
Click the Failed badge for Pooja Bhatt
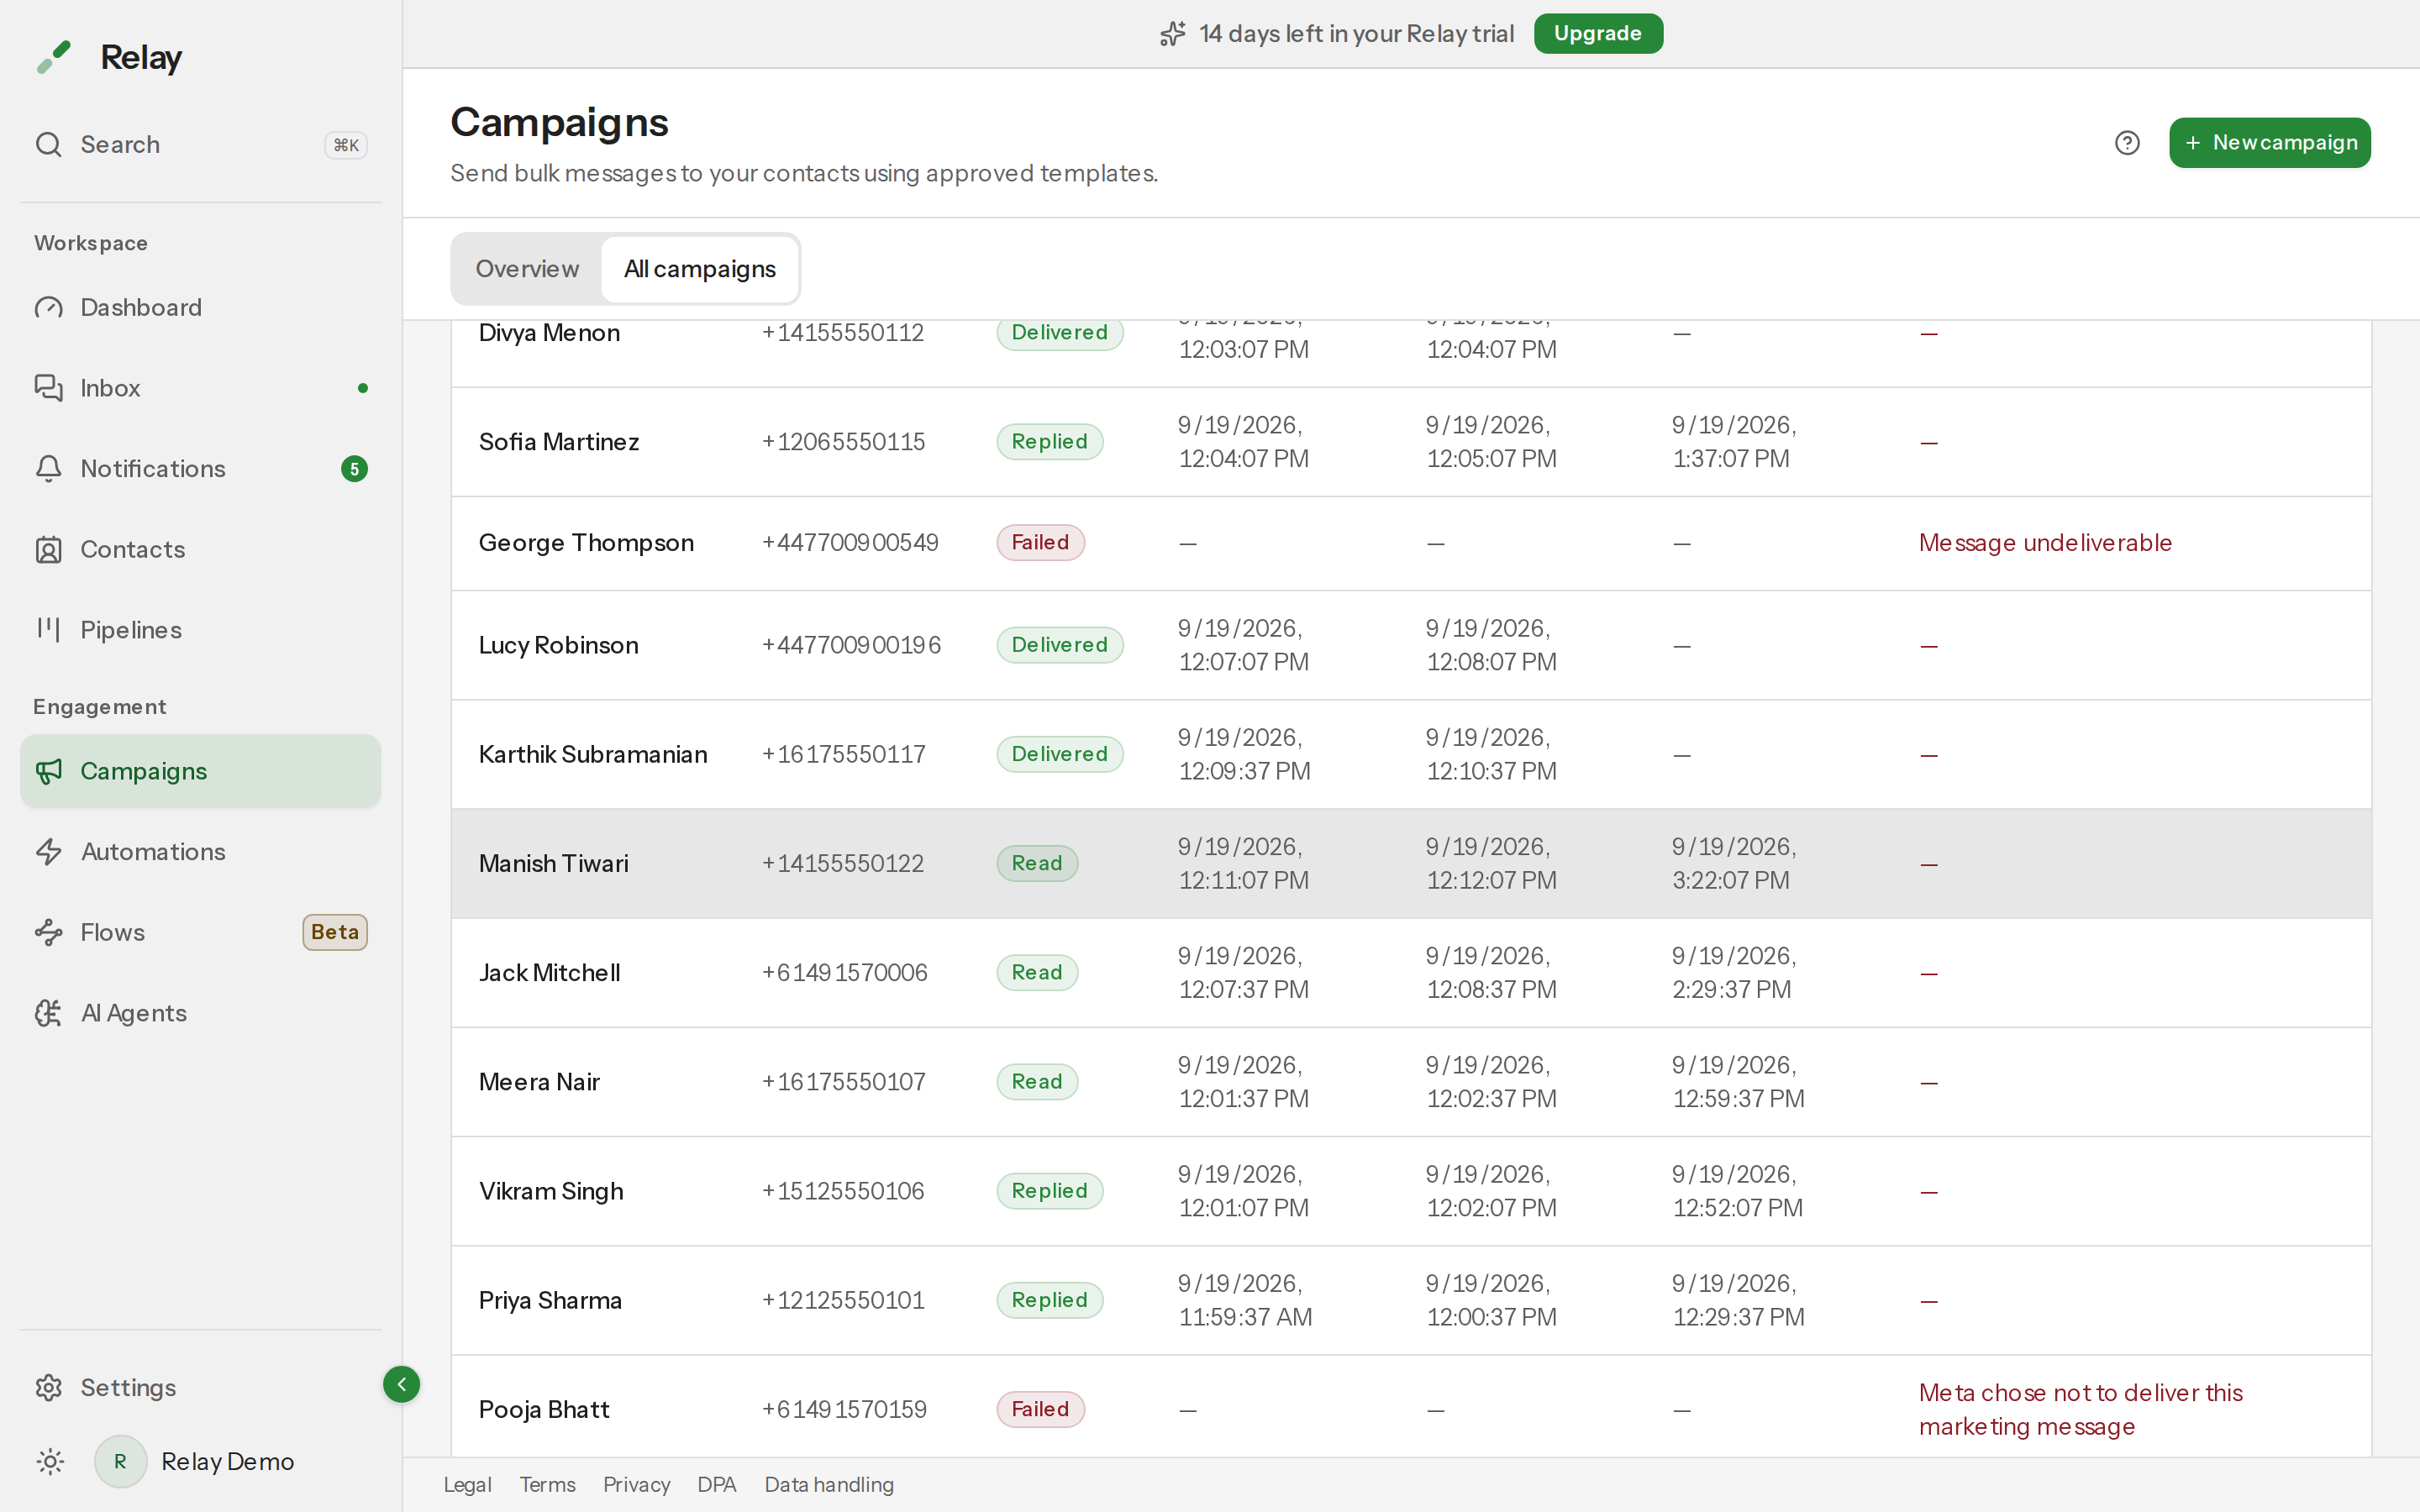pos(1040,1409)
